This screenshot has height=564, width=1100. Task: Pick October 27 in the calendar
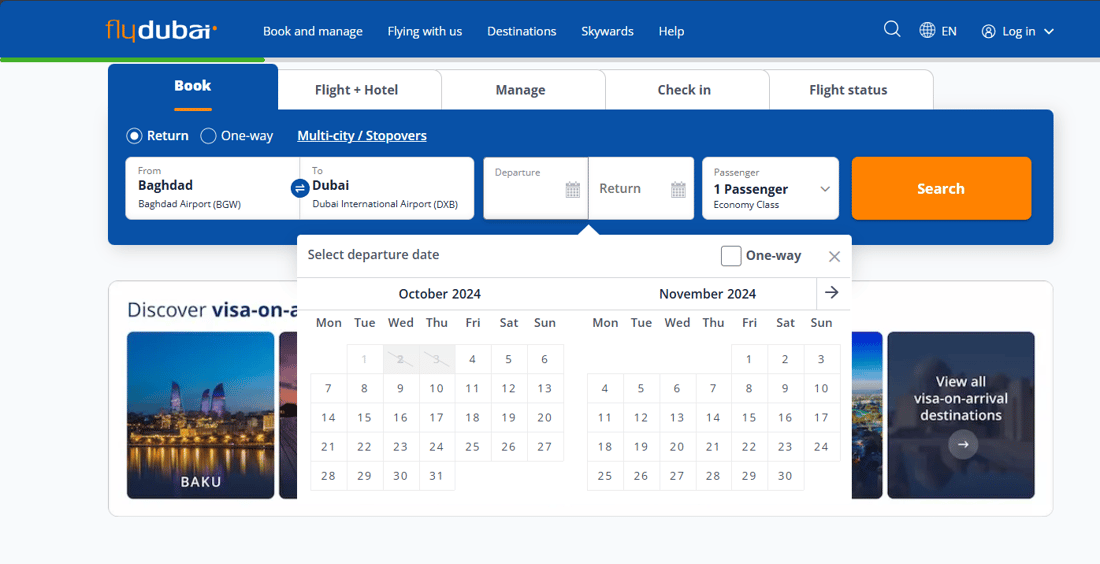click(x=545, y=446)
